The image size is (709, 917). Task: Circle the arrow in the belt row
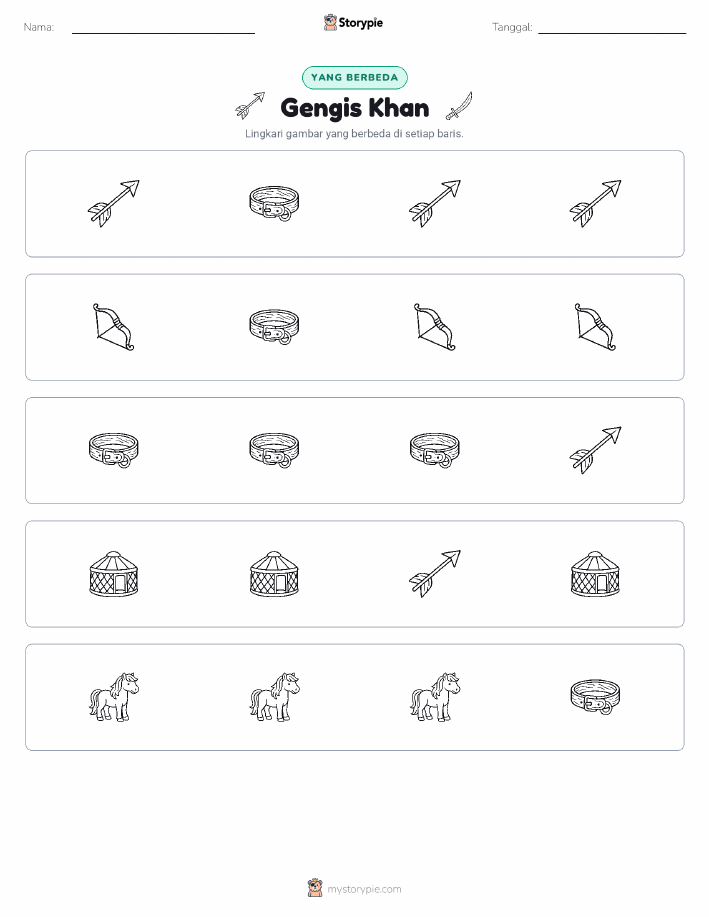[595, 450]
